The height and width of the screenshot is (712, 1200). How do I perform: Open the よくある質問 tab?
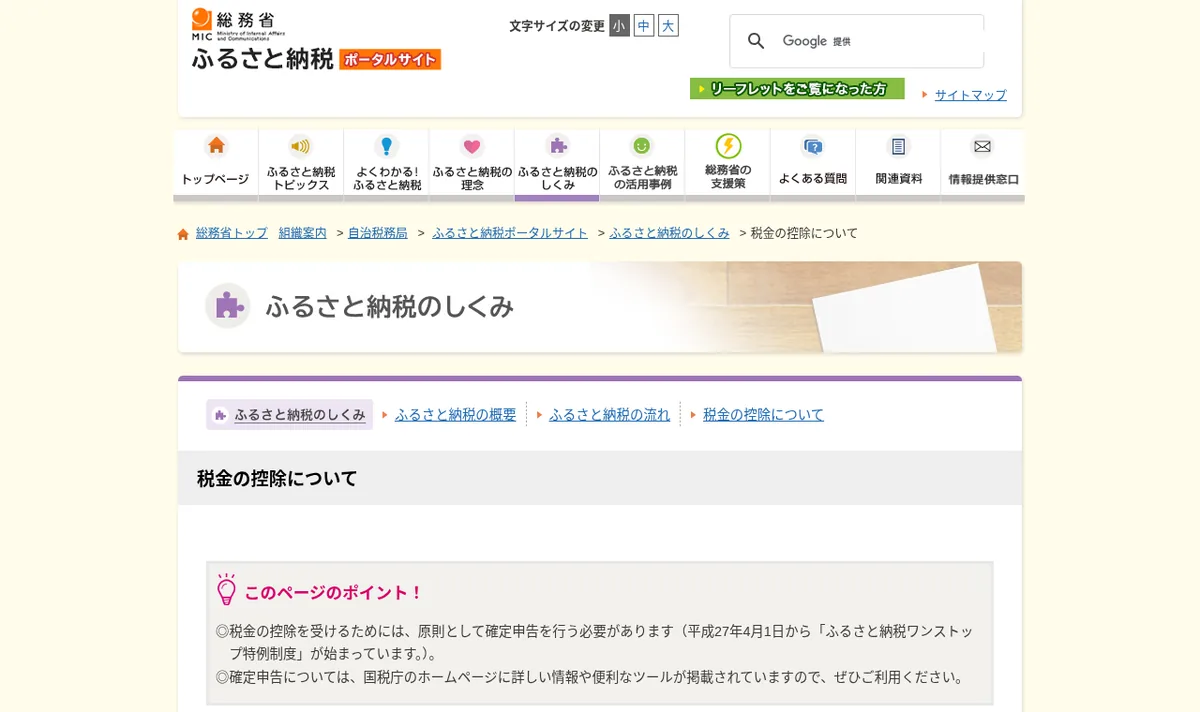click(813, 165)
